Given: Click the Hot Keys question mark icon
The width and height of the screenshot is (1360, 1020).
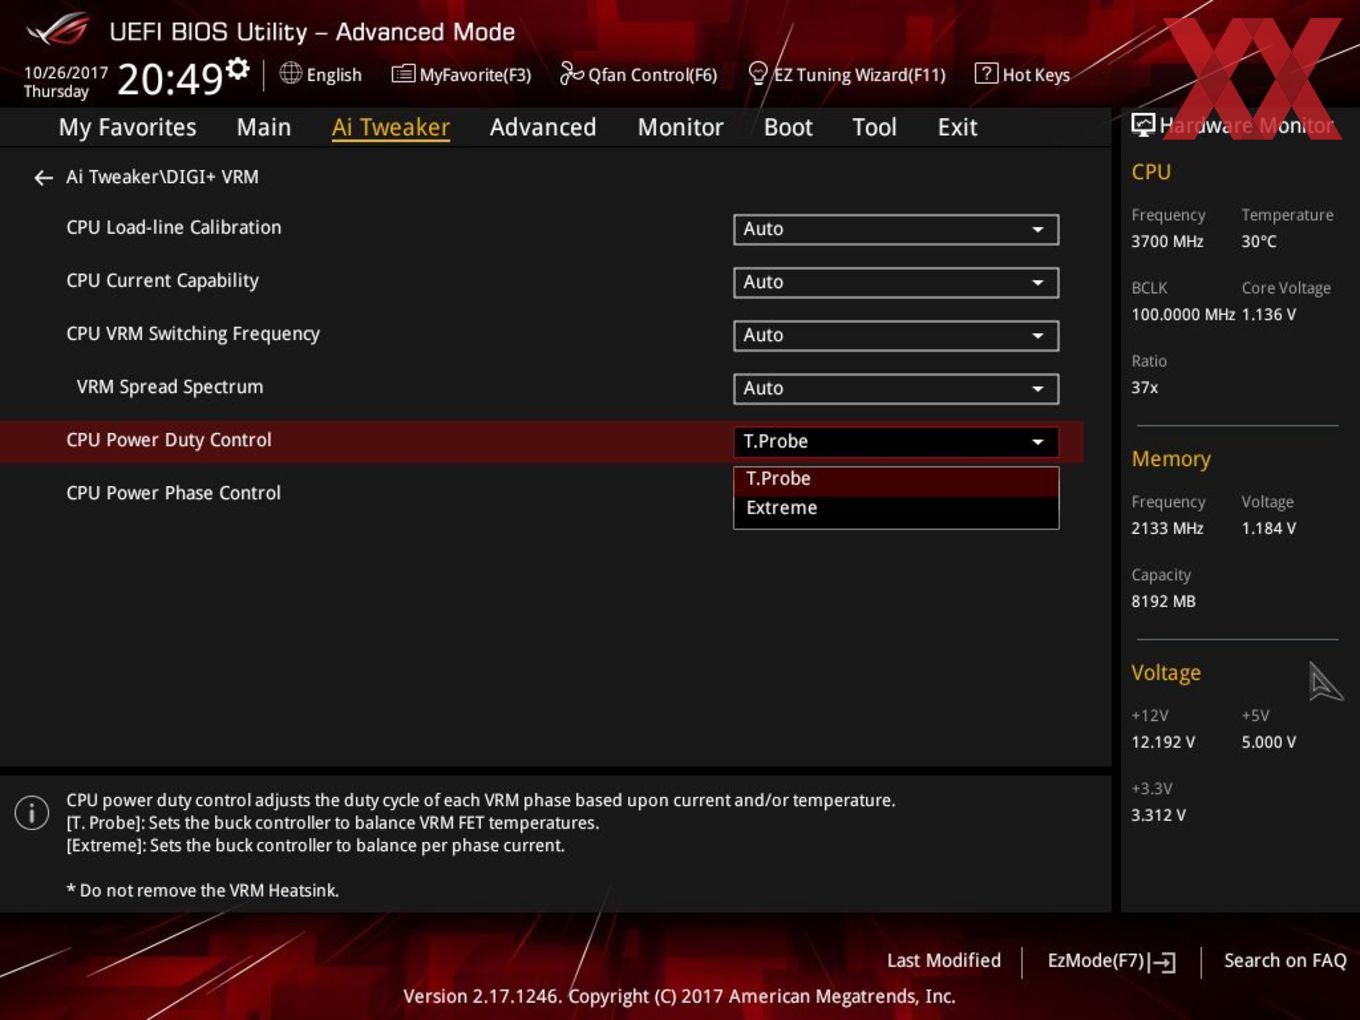Looking at the screenshot, I should 986,73.
